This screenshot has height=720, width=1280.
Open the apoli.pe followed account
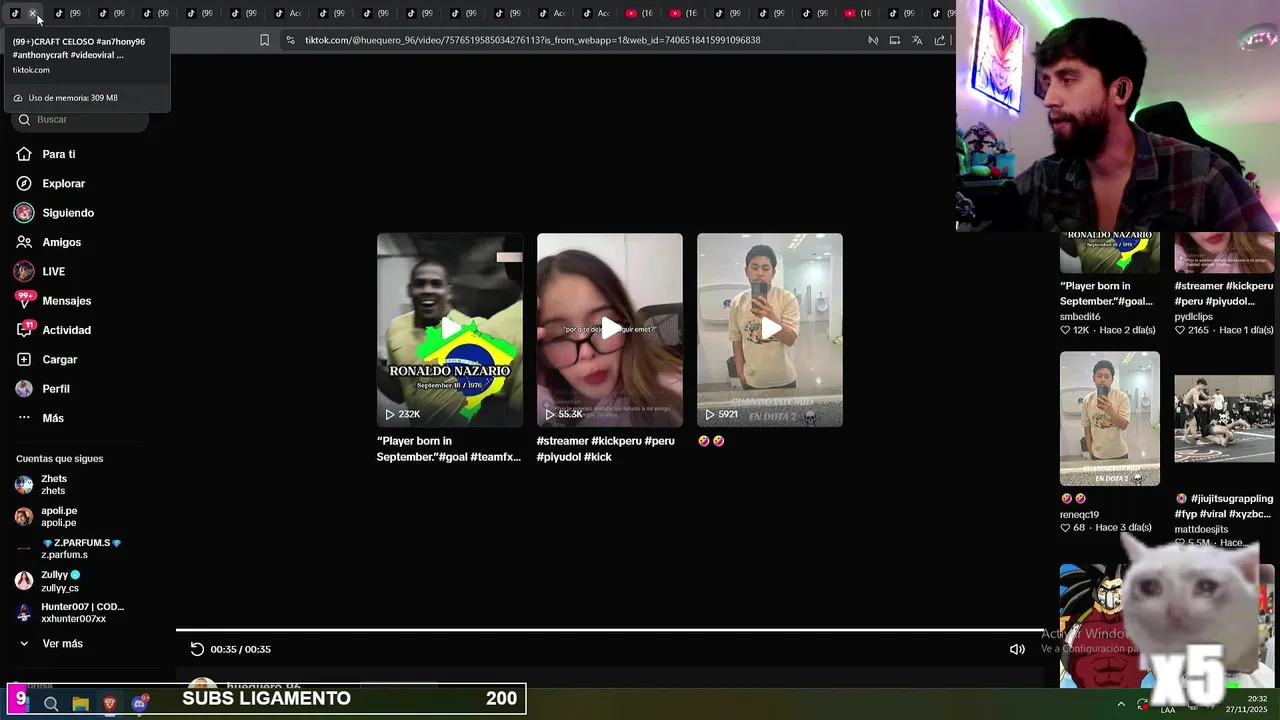click(59, 516)
